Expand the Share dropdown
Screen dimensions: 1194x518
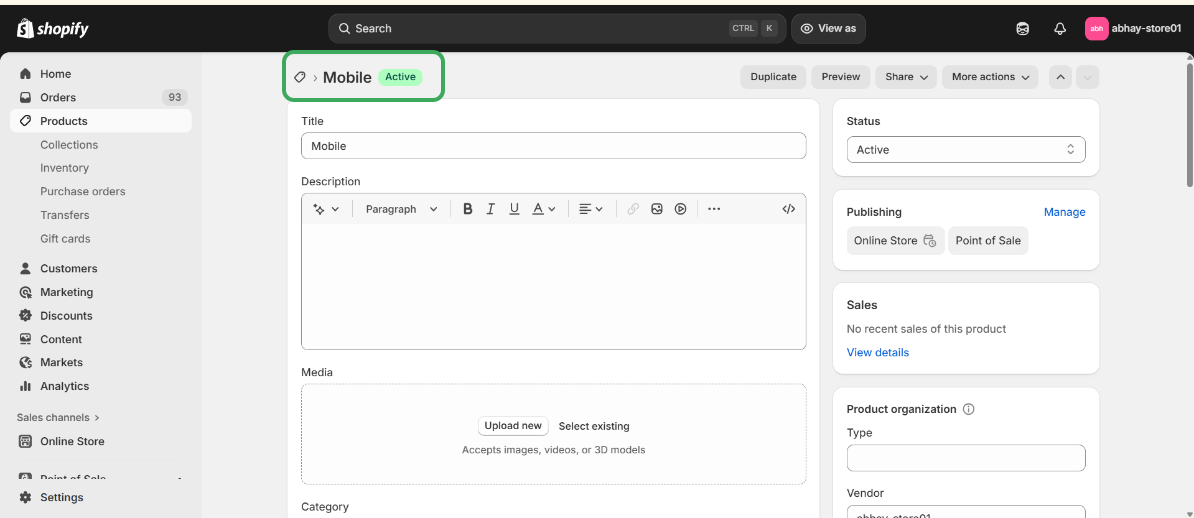coord(906,77)
